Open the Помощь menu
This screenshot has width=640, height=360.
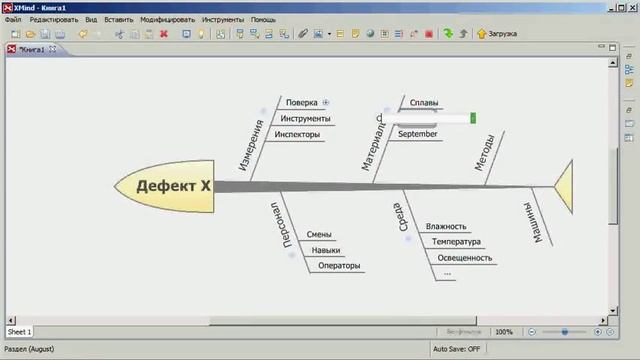point(263,19)
